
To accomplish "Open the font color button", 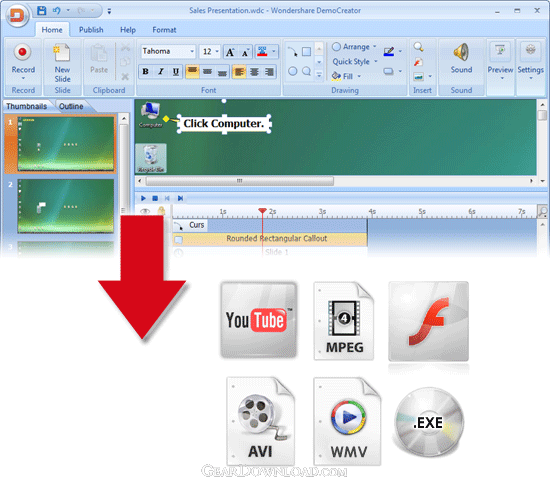I will point(262,52).
